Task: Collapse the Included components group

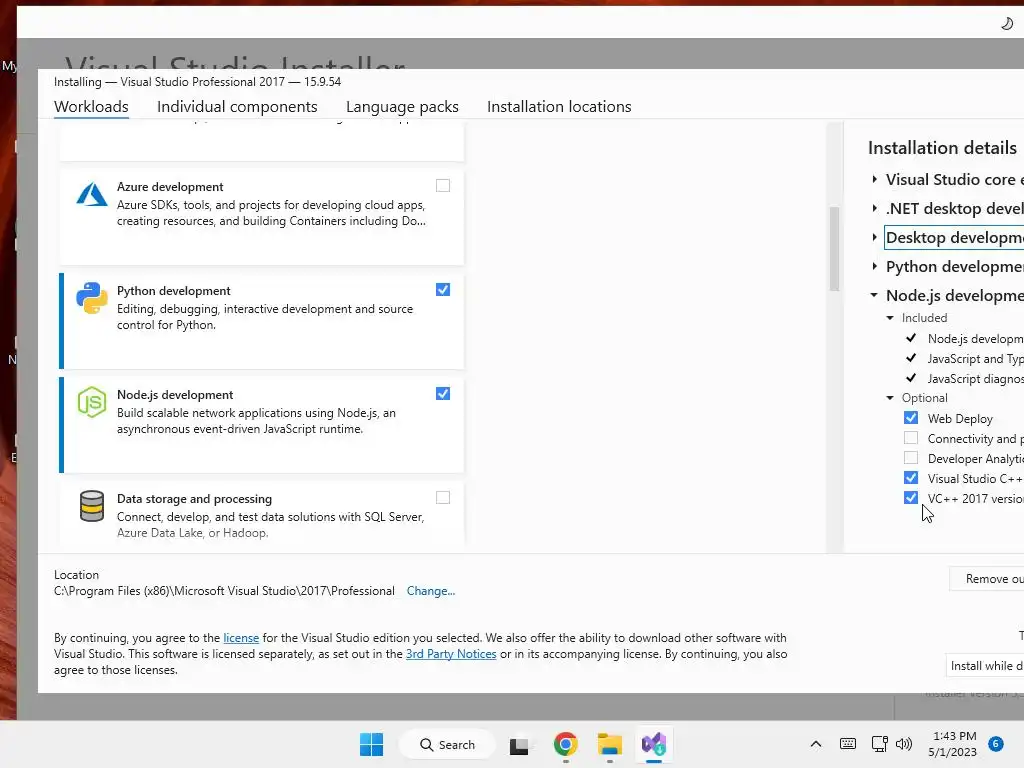Action: click(x=890, y=318)
